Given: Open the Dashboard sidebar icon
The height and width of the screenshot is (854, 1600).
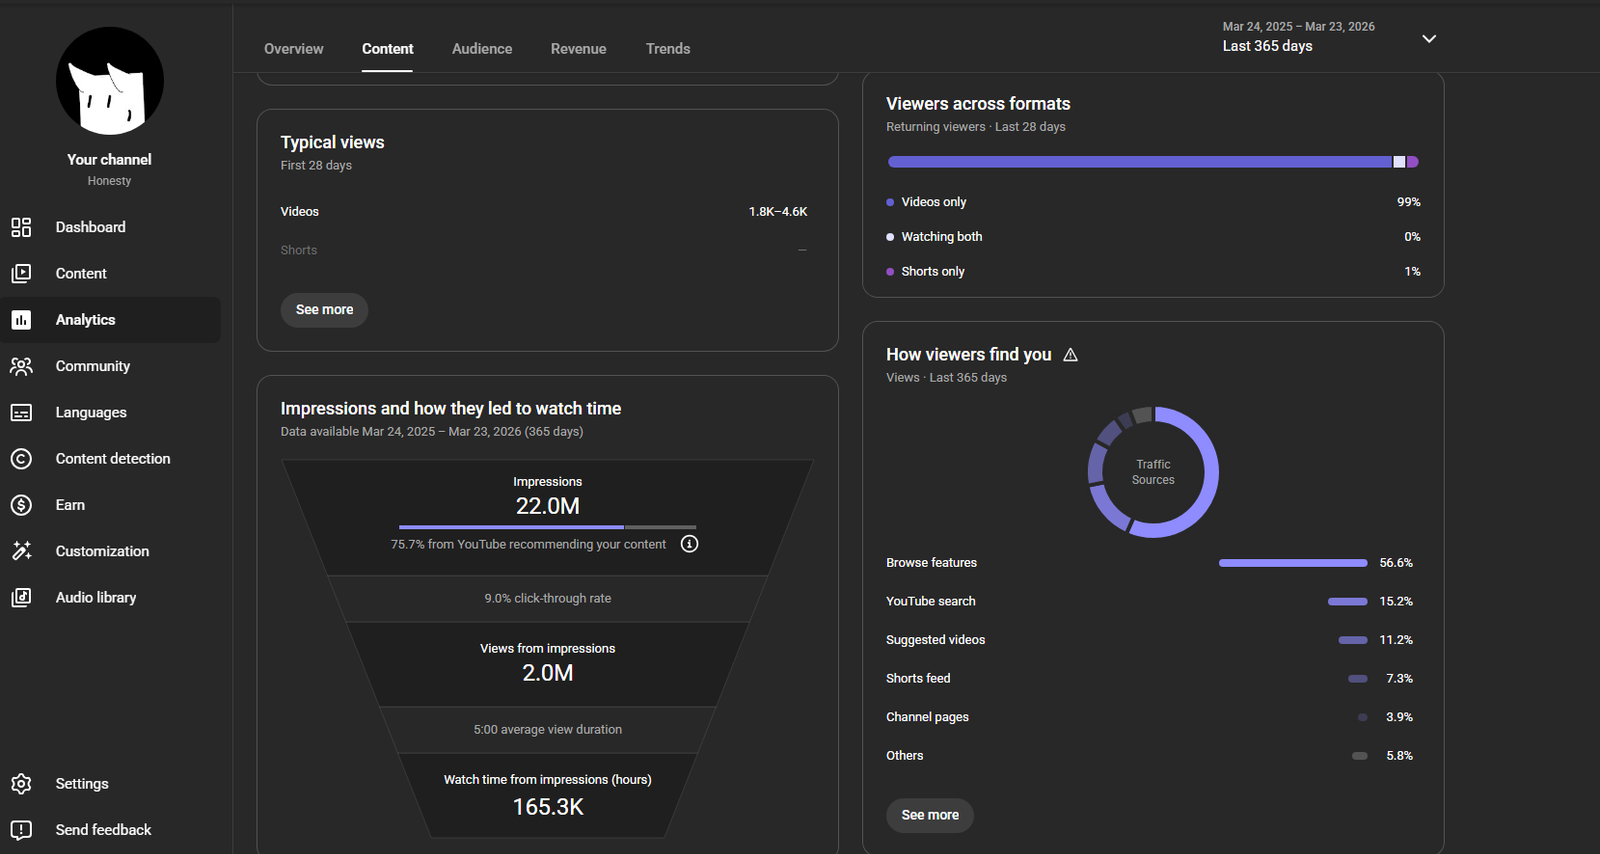Looking at the screenshot, I should coord(21,227).
